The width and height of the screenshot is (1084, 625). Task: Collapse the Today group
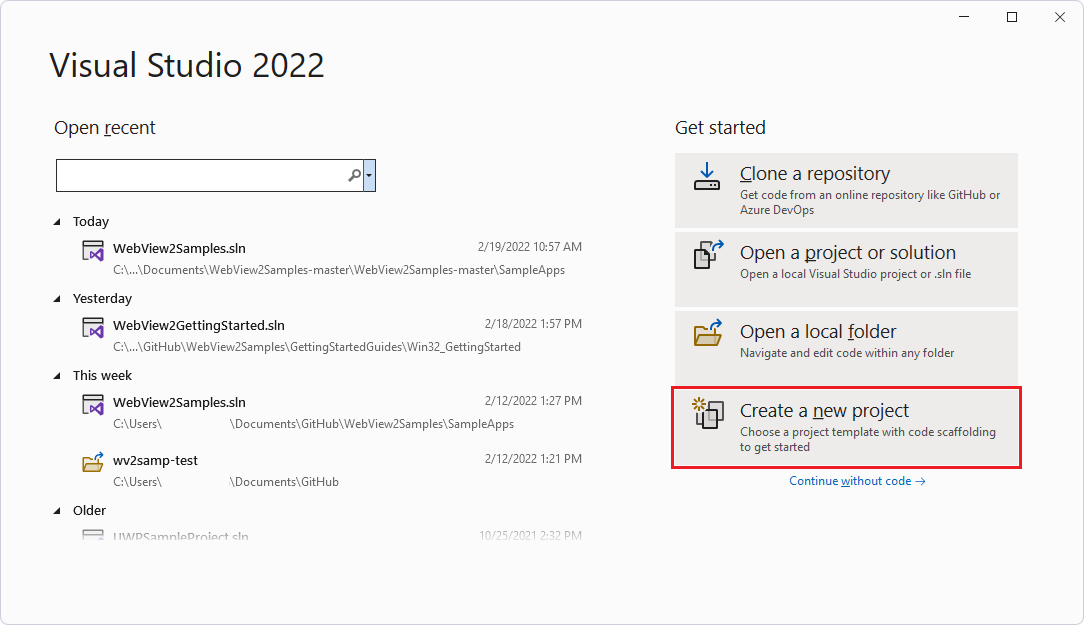[57, 221]
